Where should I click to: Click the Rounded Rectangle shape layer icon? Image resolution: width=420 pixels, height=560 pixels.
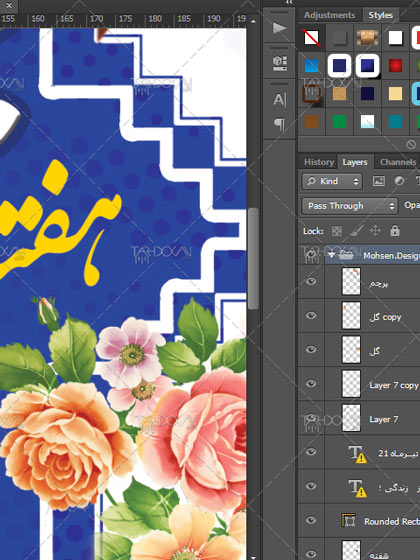click(348, 521)
